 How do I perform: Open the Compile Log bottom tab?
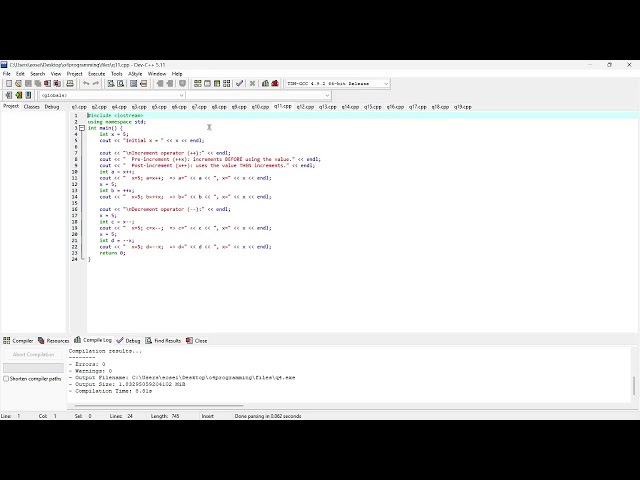93,340
